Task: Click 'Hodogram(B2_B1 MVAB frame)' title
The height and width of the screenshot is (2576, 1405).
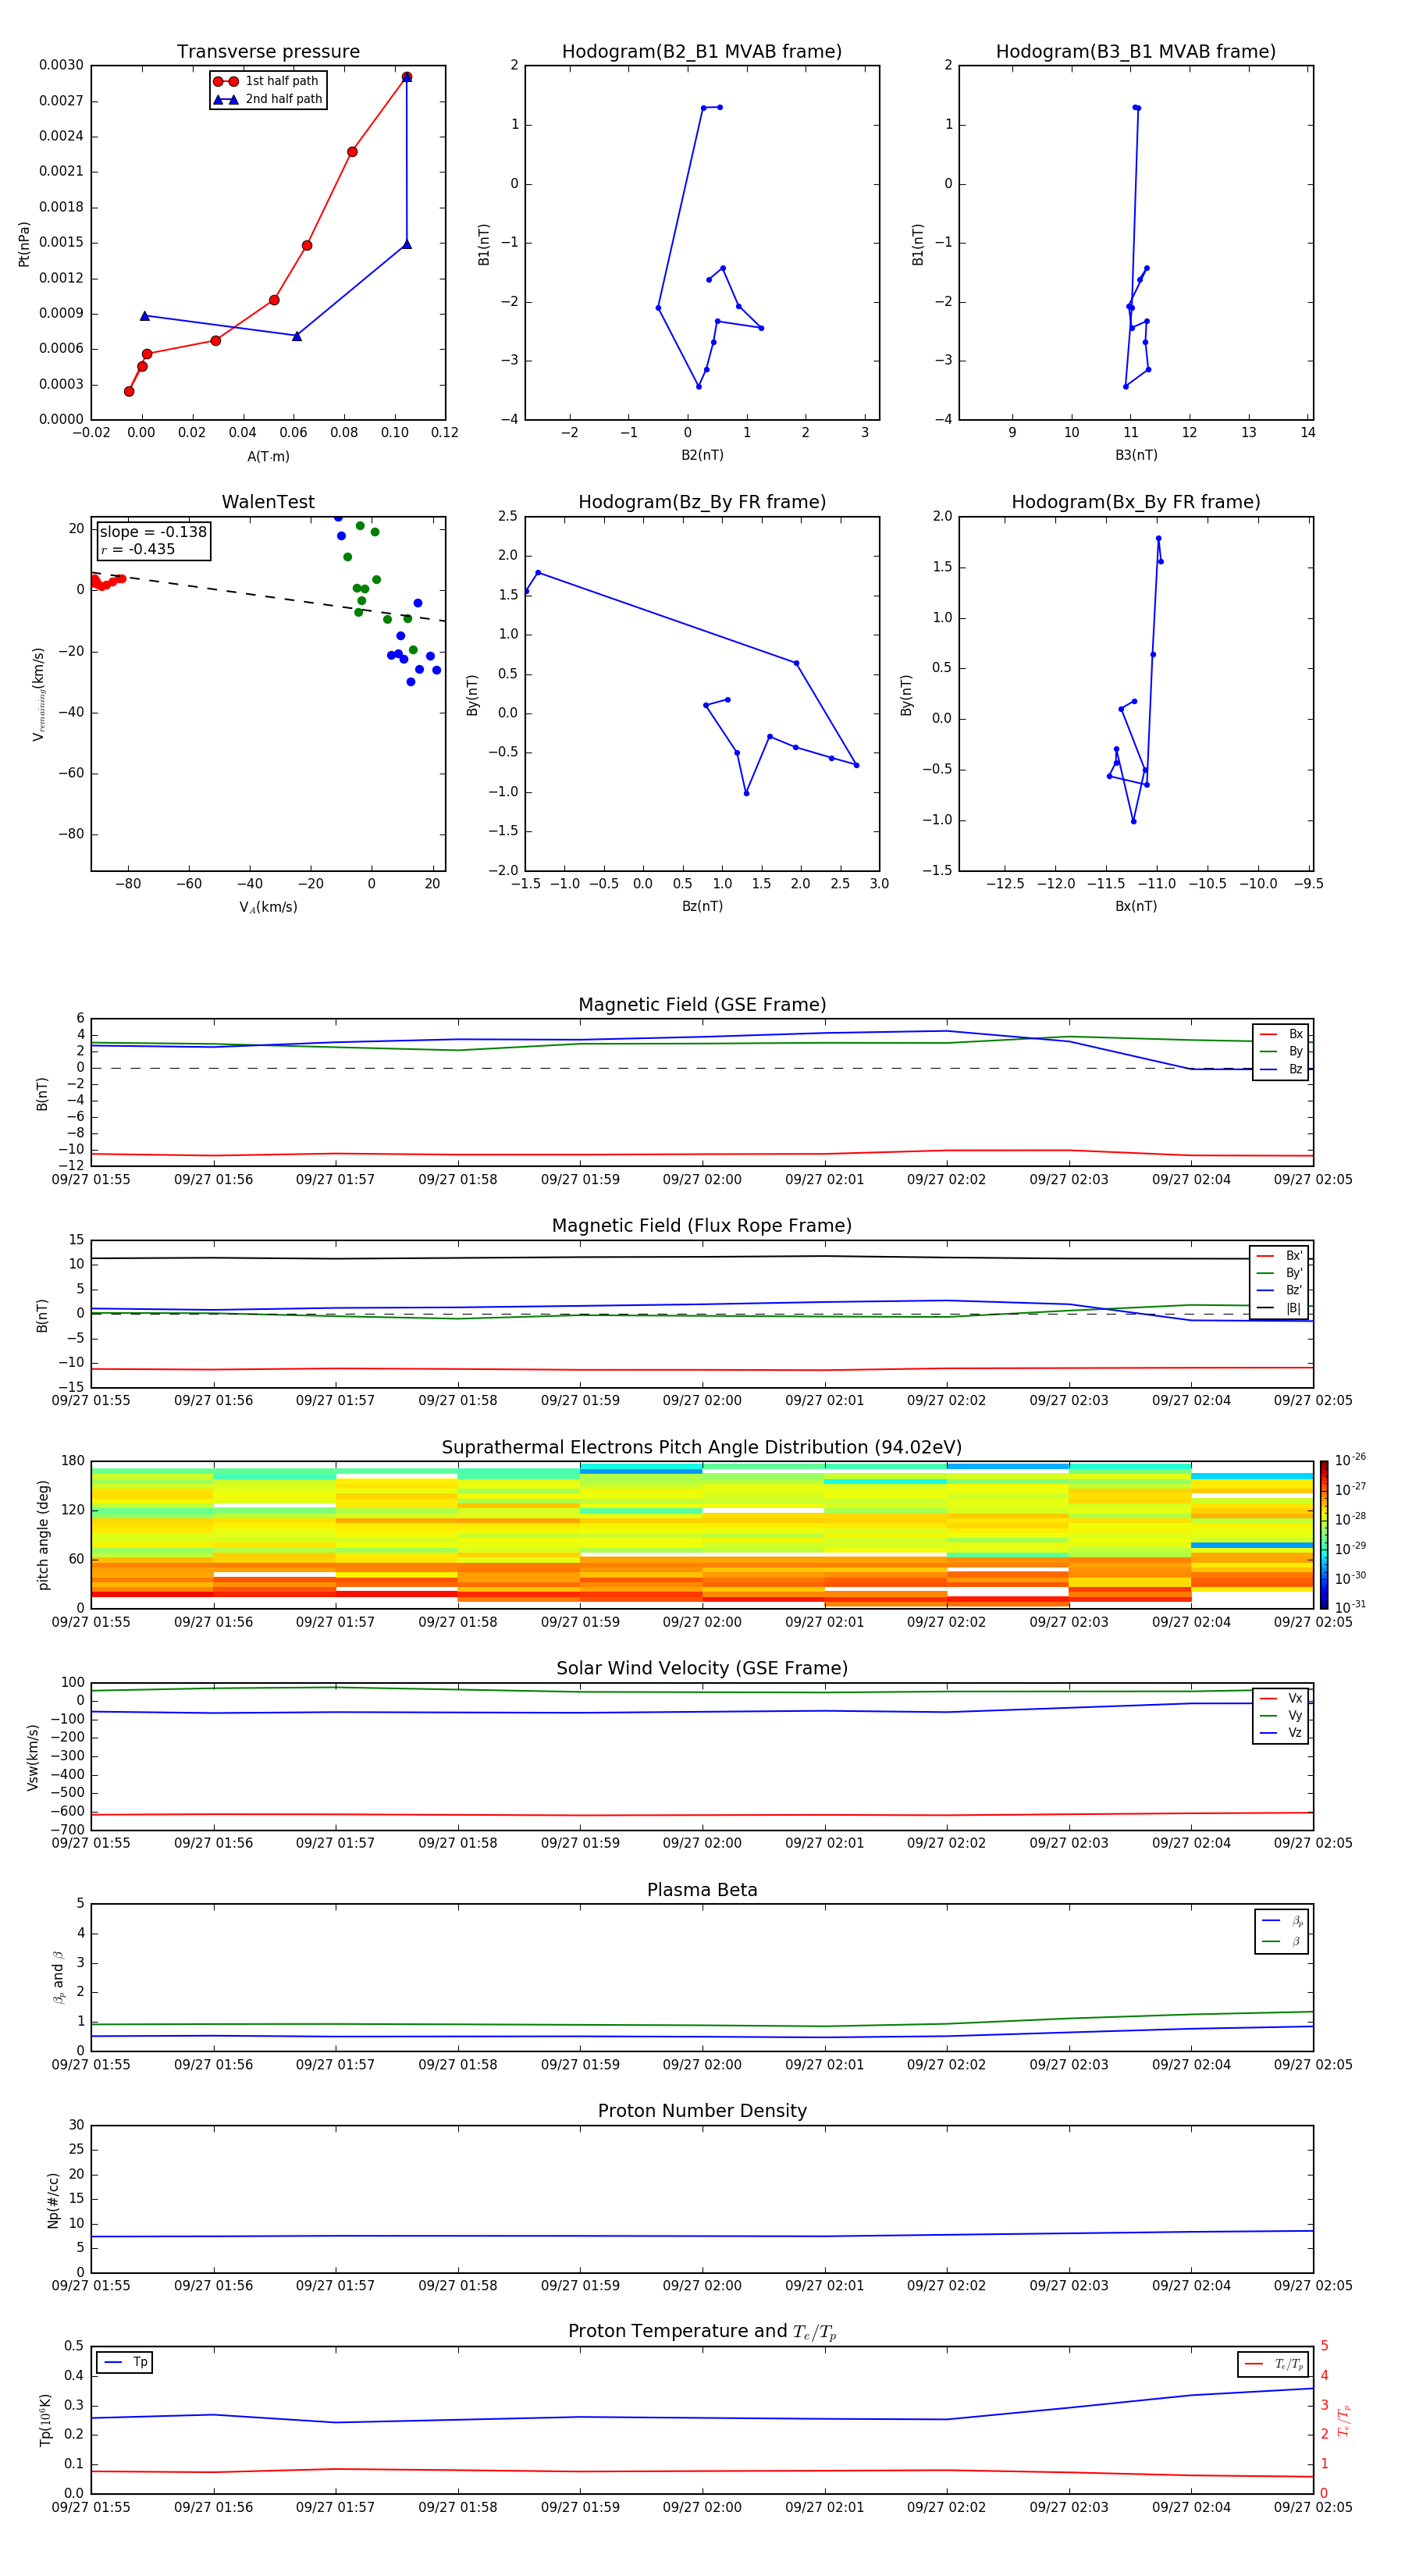Action: [x=702, y=51]
